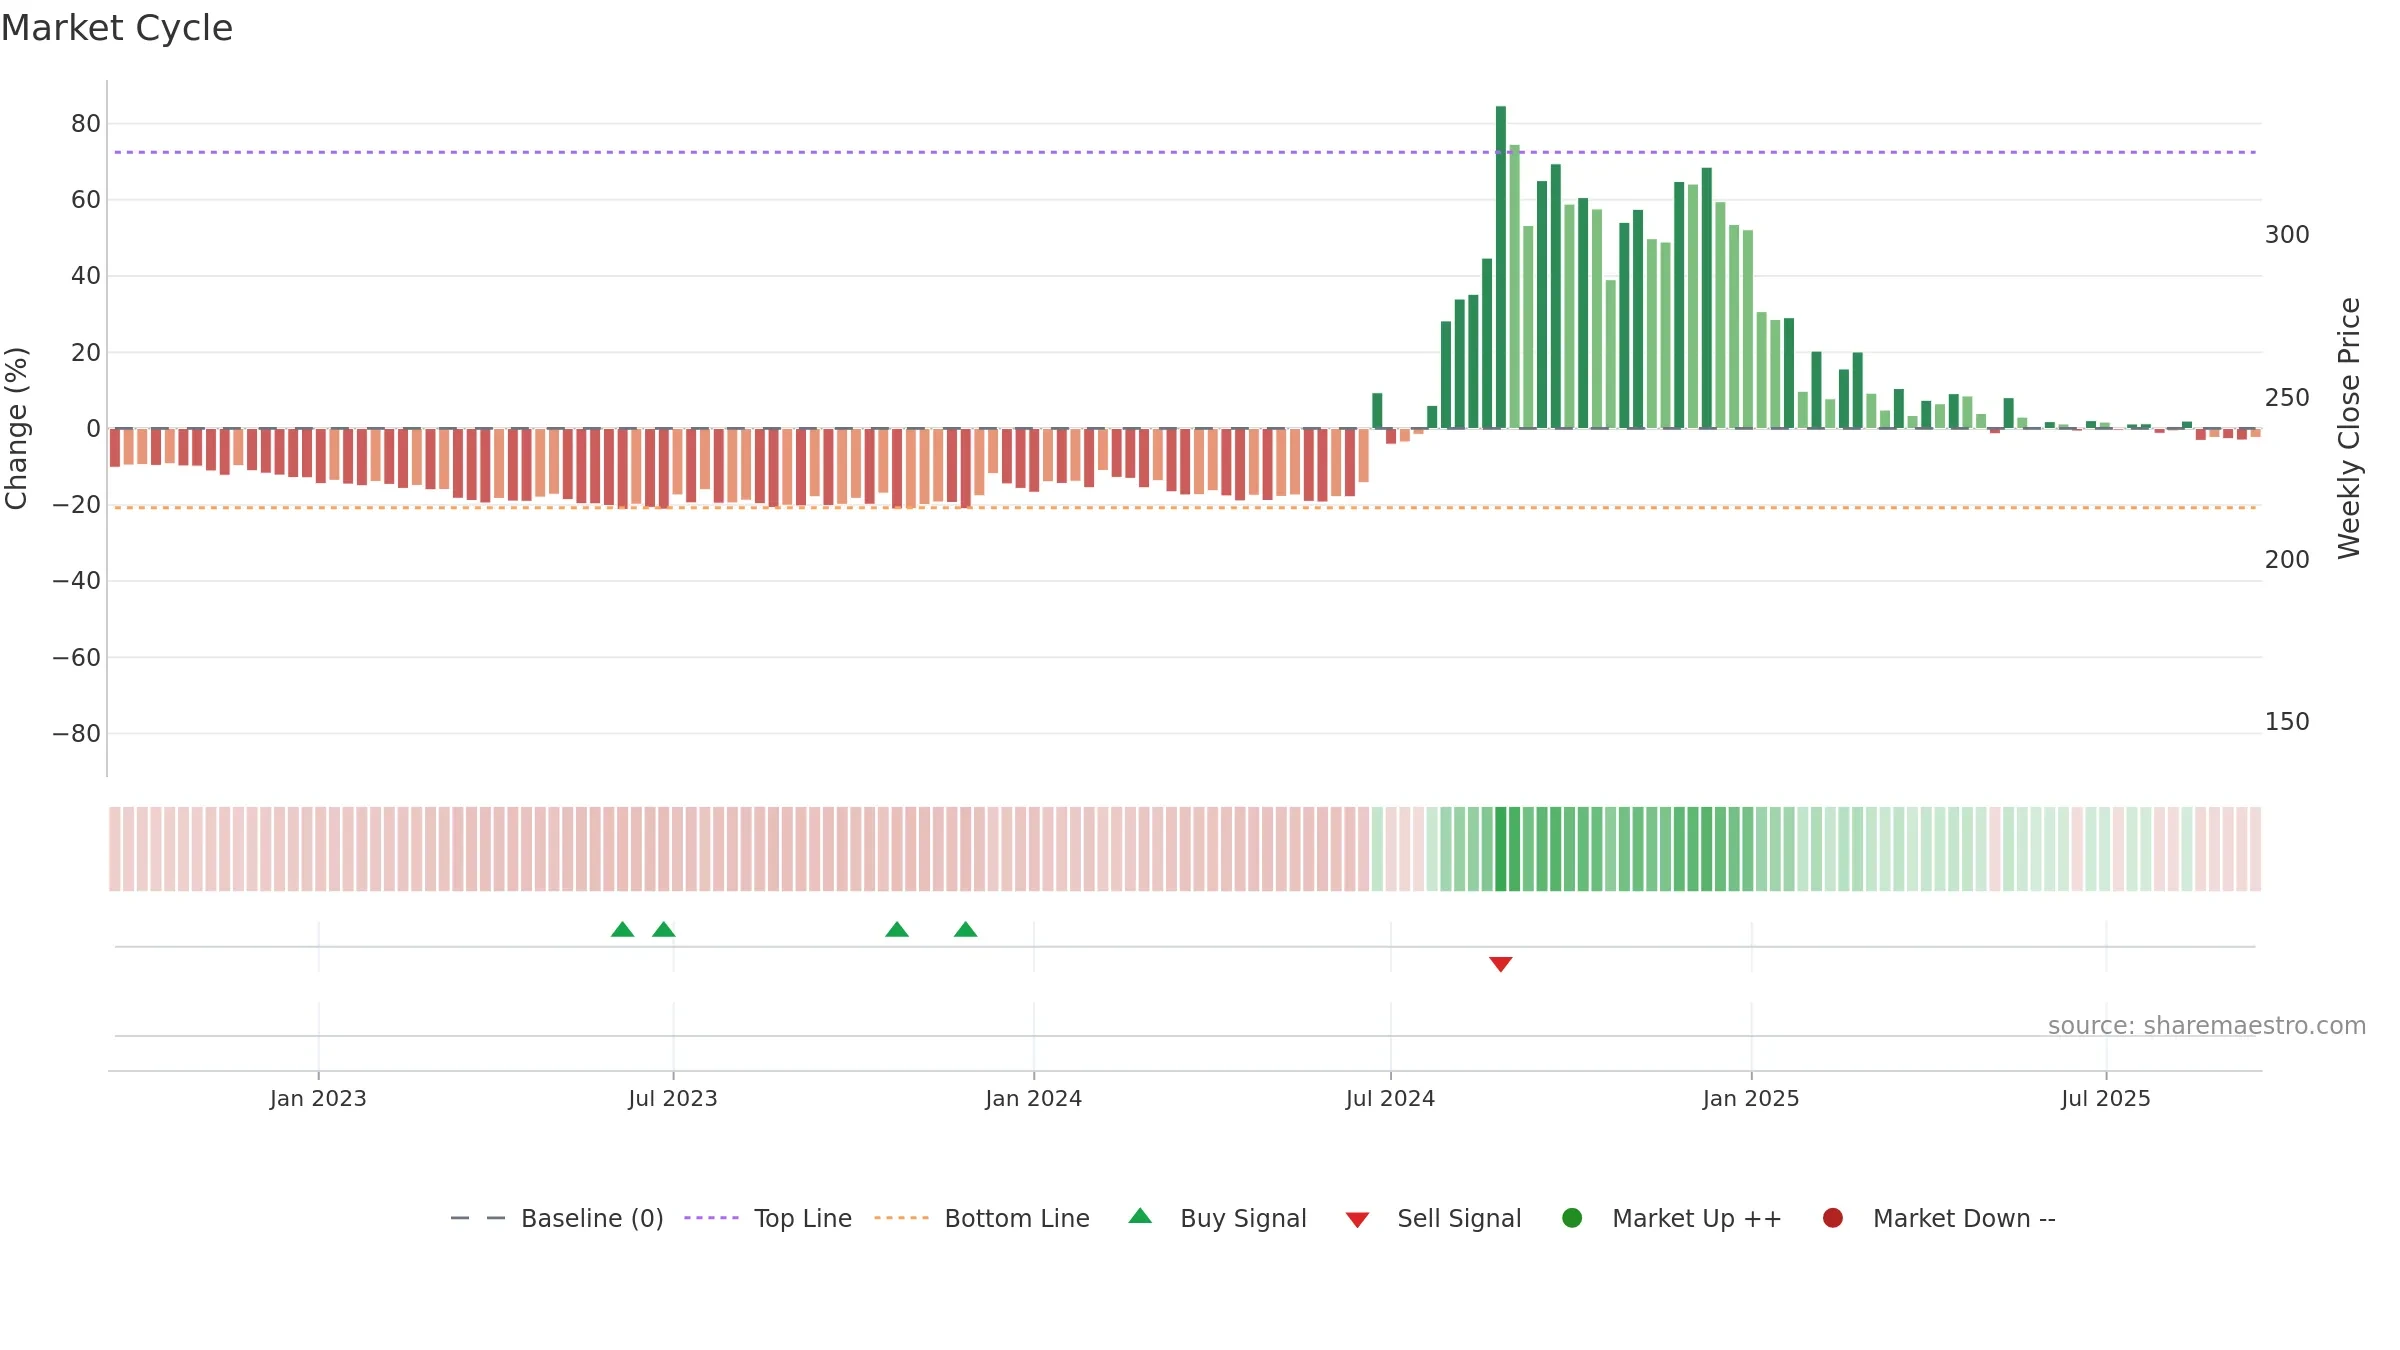Click the Jul 2024 axis label
This screenshot has width=2400, height=1350.
pyautogui.click(x=1390, y=1098)
